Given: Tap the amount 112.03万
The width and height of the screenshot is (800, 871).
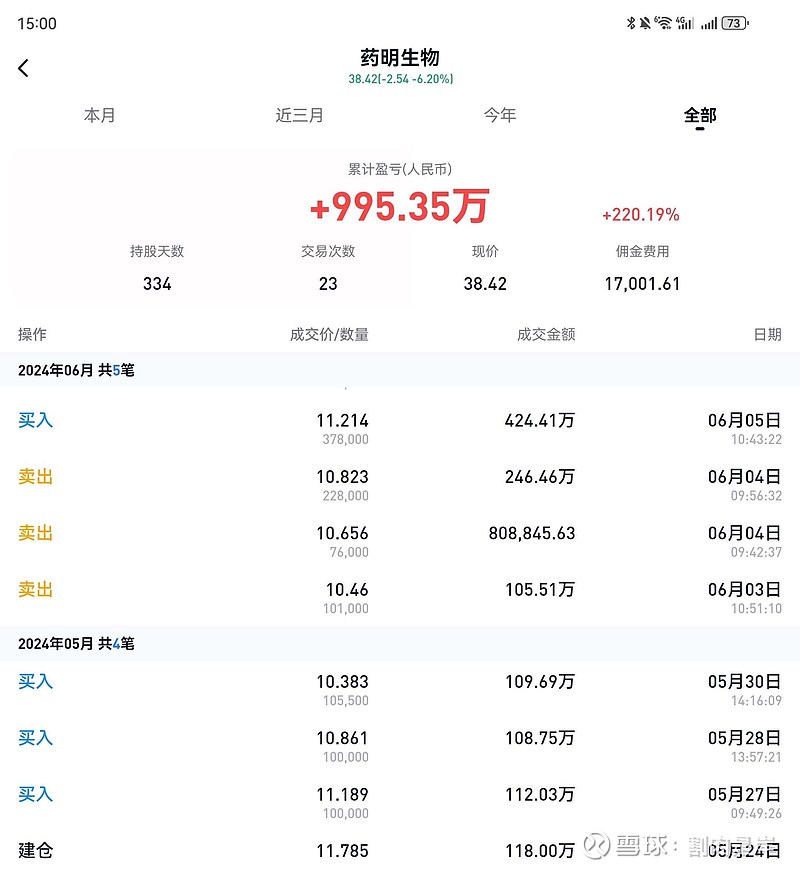Looking at the screenshot, I should (539, 794).
